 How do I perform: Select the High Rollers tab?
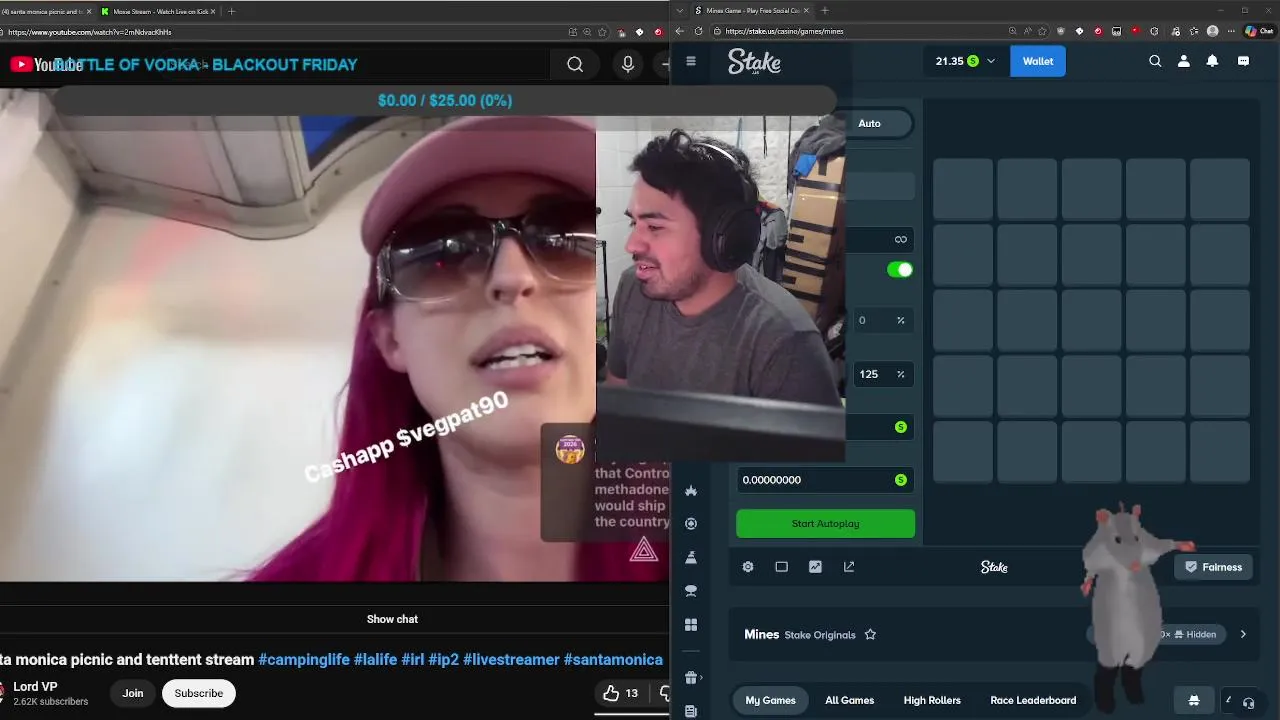(x=932, y=700)
